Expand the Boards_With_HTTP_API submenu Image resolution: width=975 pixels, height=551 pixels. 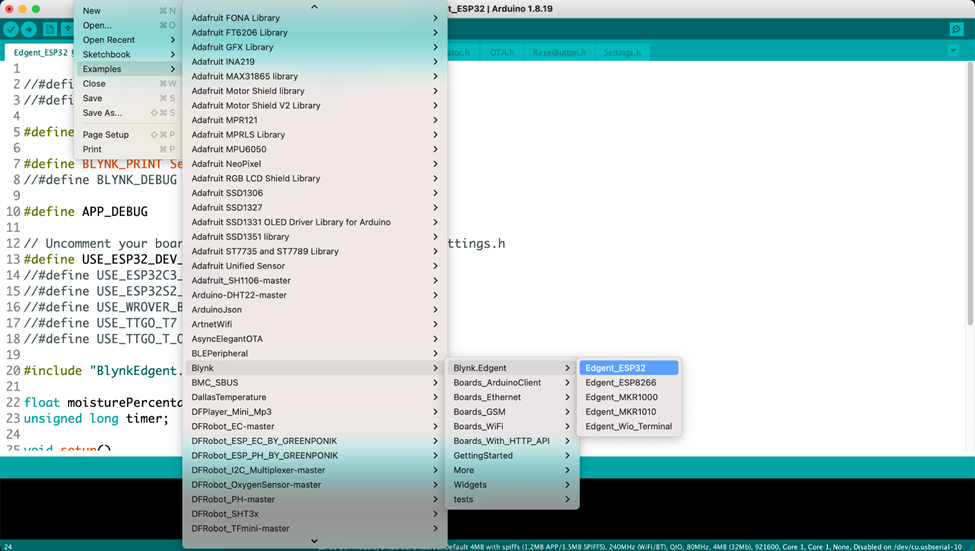512,441
